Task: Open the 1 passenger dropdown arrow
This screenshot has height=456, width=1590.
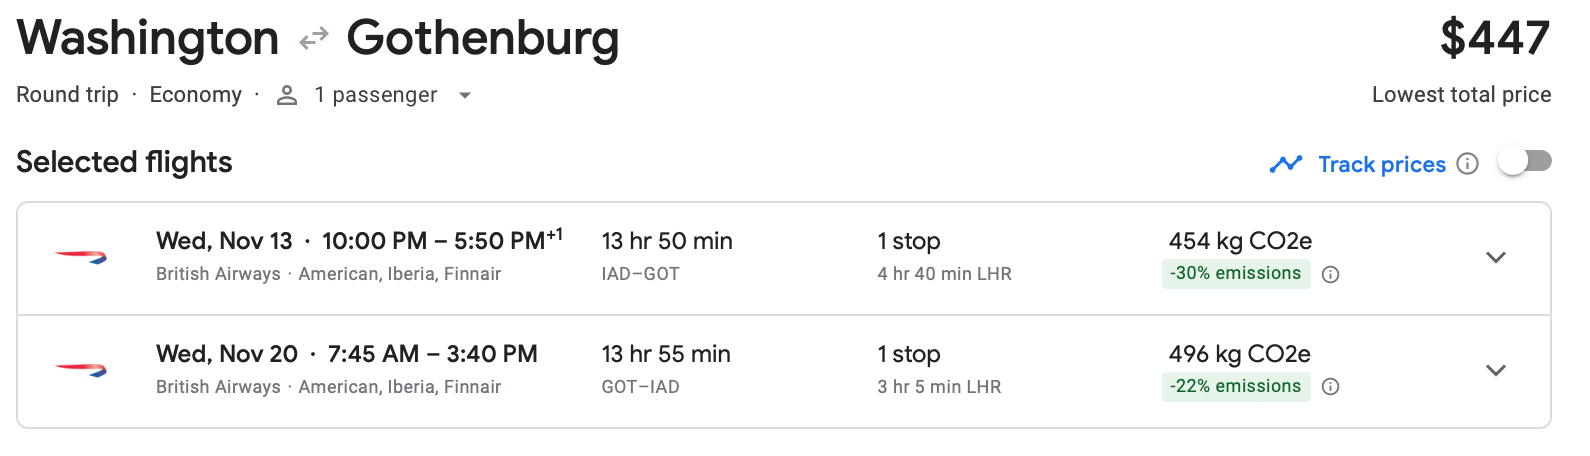Action: pos(464,96)
